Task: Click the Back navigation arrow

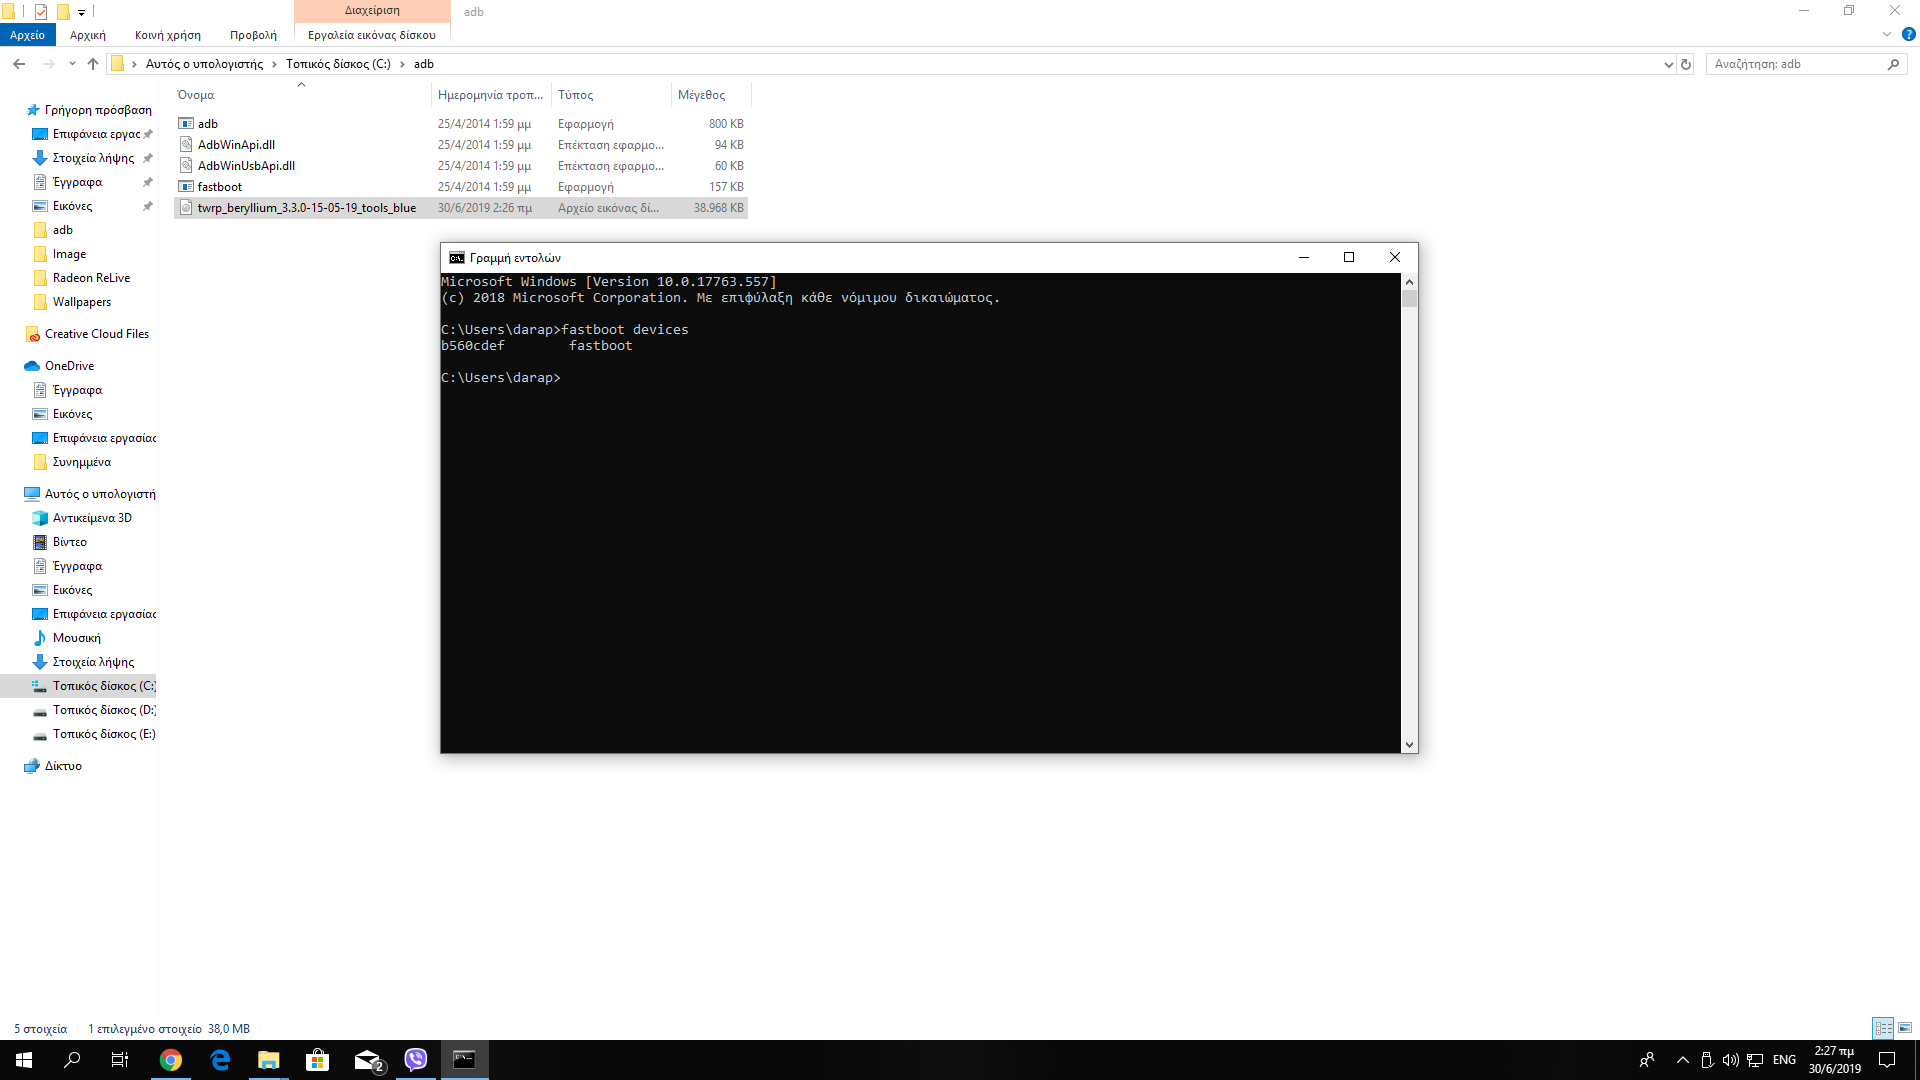Action: pyautogui.click(x=19, y=64)
